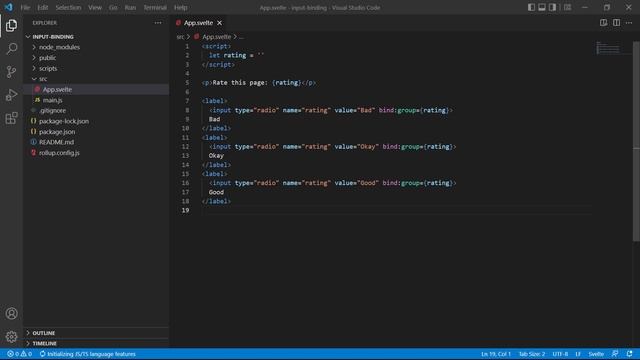The height and width of the screenshot is (360, 640).
Task: Expand the node_modules folder
Action: pyautogui.click(x=96, y=47)
